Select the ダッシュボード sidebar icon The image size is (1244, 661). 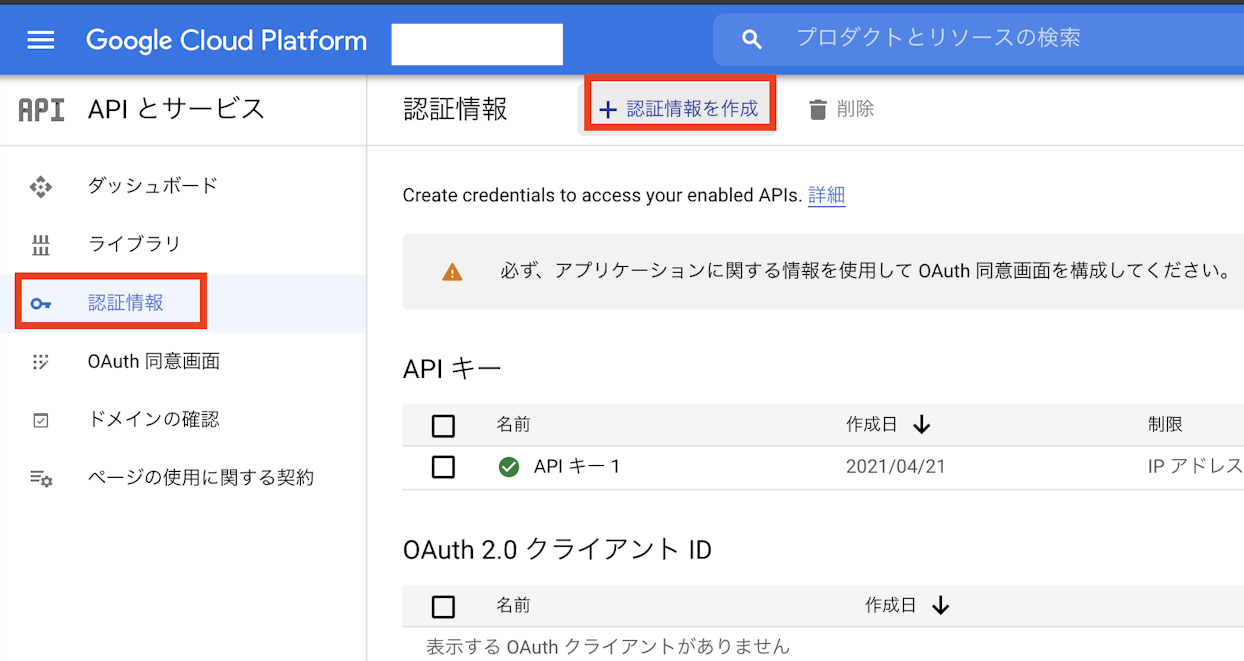click(x=40, y=186)
